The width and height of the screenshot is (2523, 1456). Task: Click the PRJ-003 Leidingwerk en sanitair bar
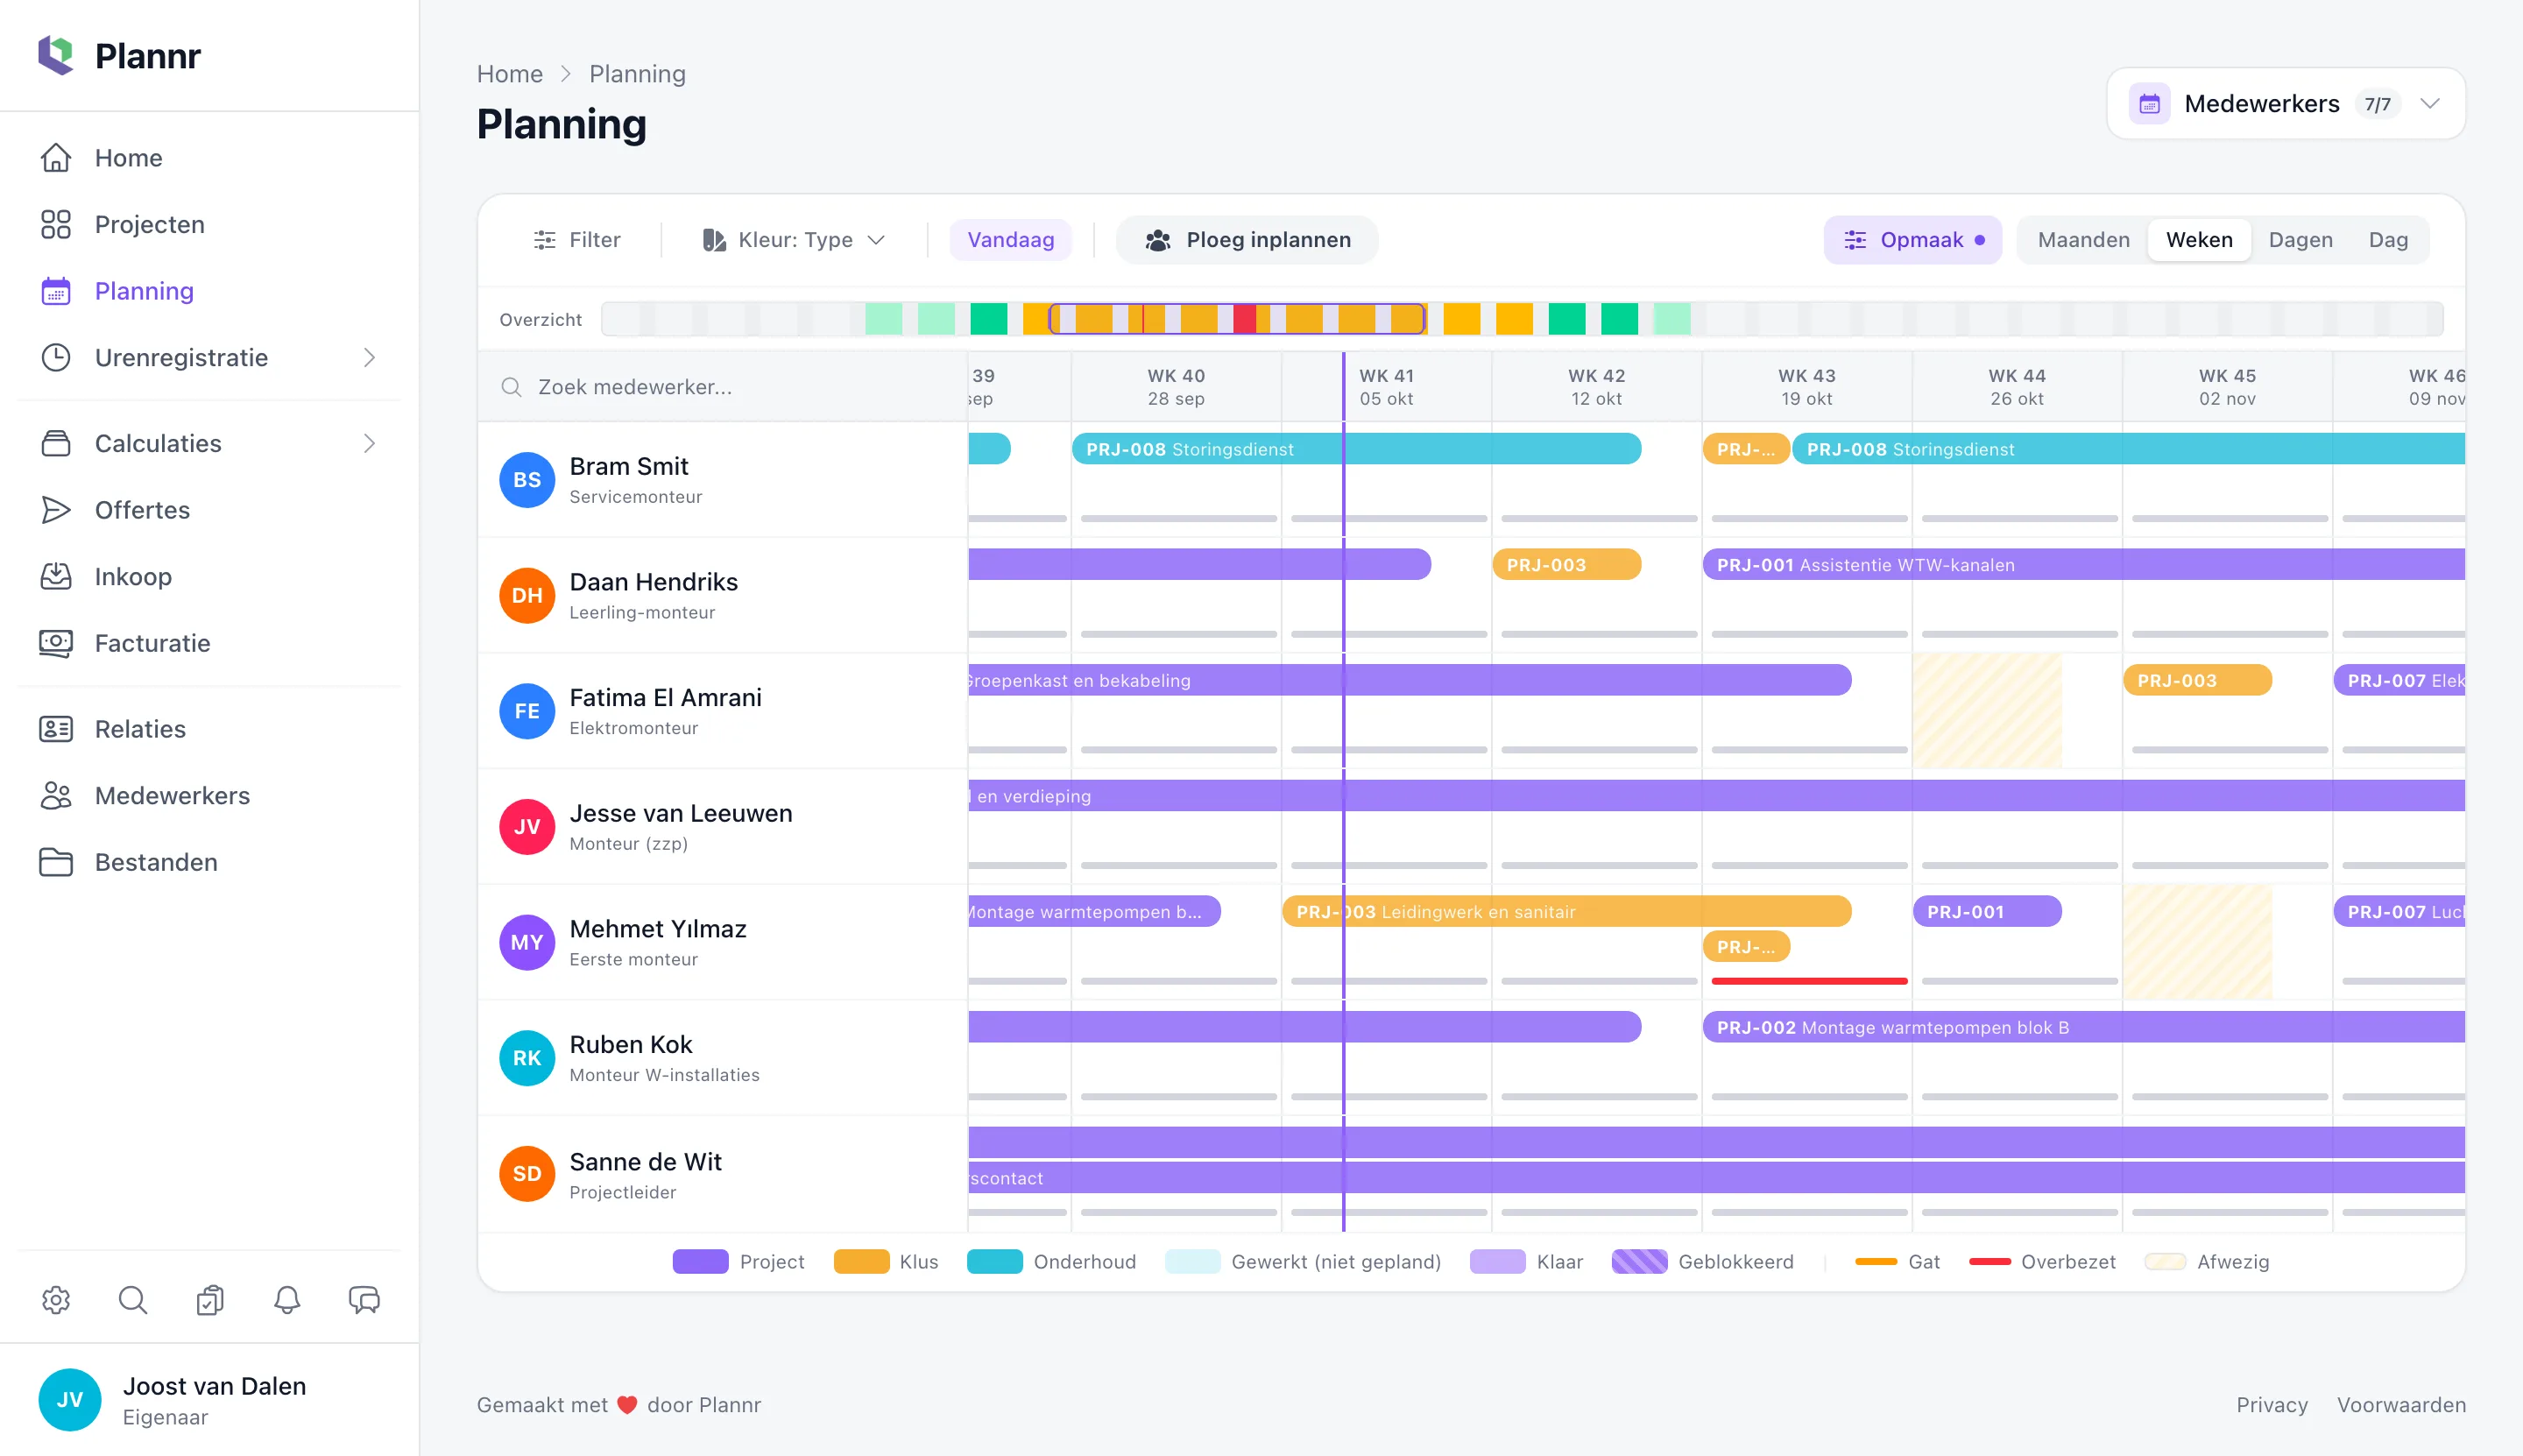point(1566,912)
